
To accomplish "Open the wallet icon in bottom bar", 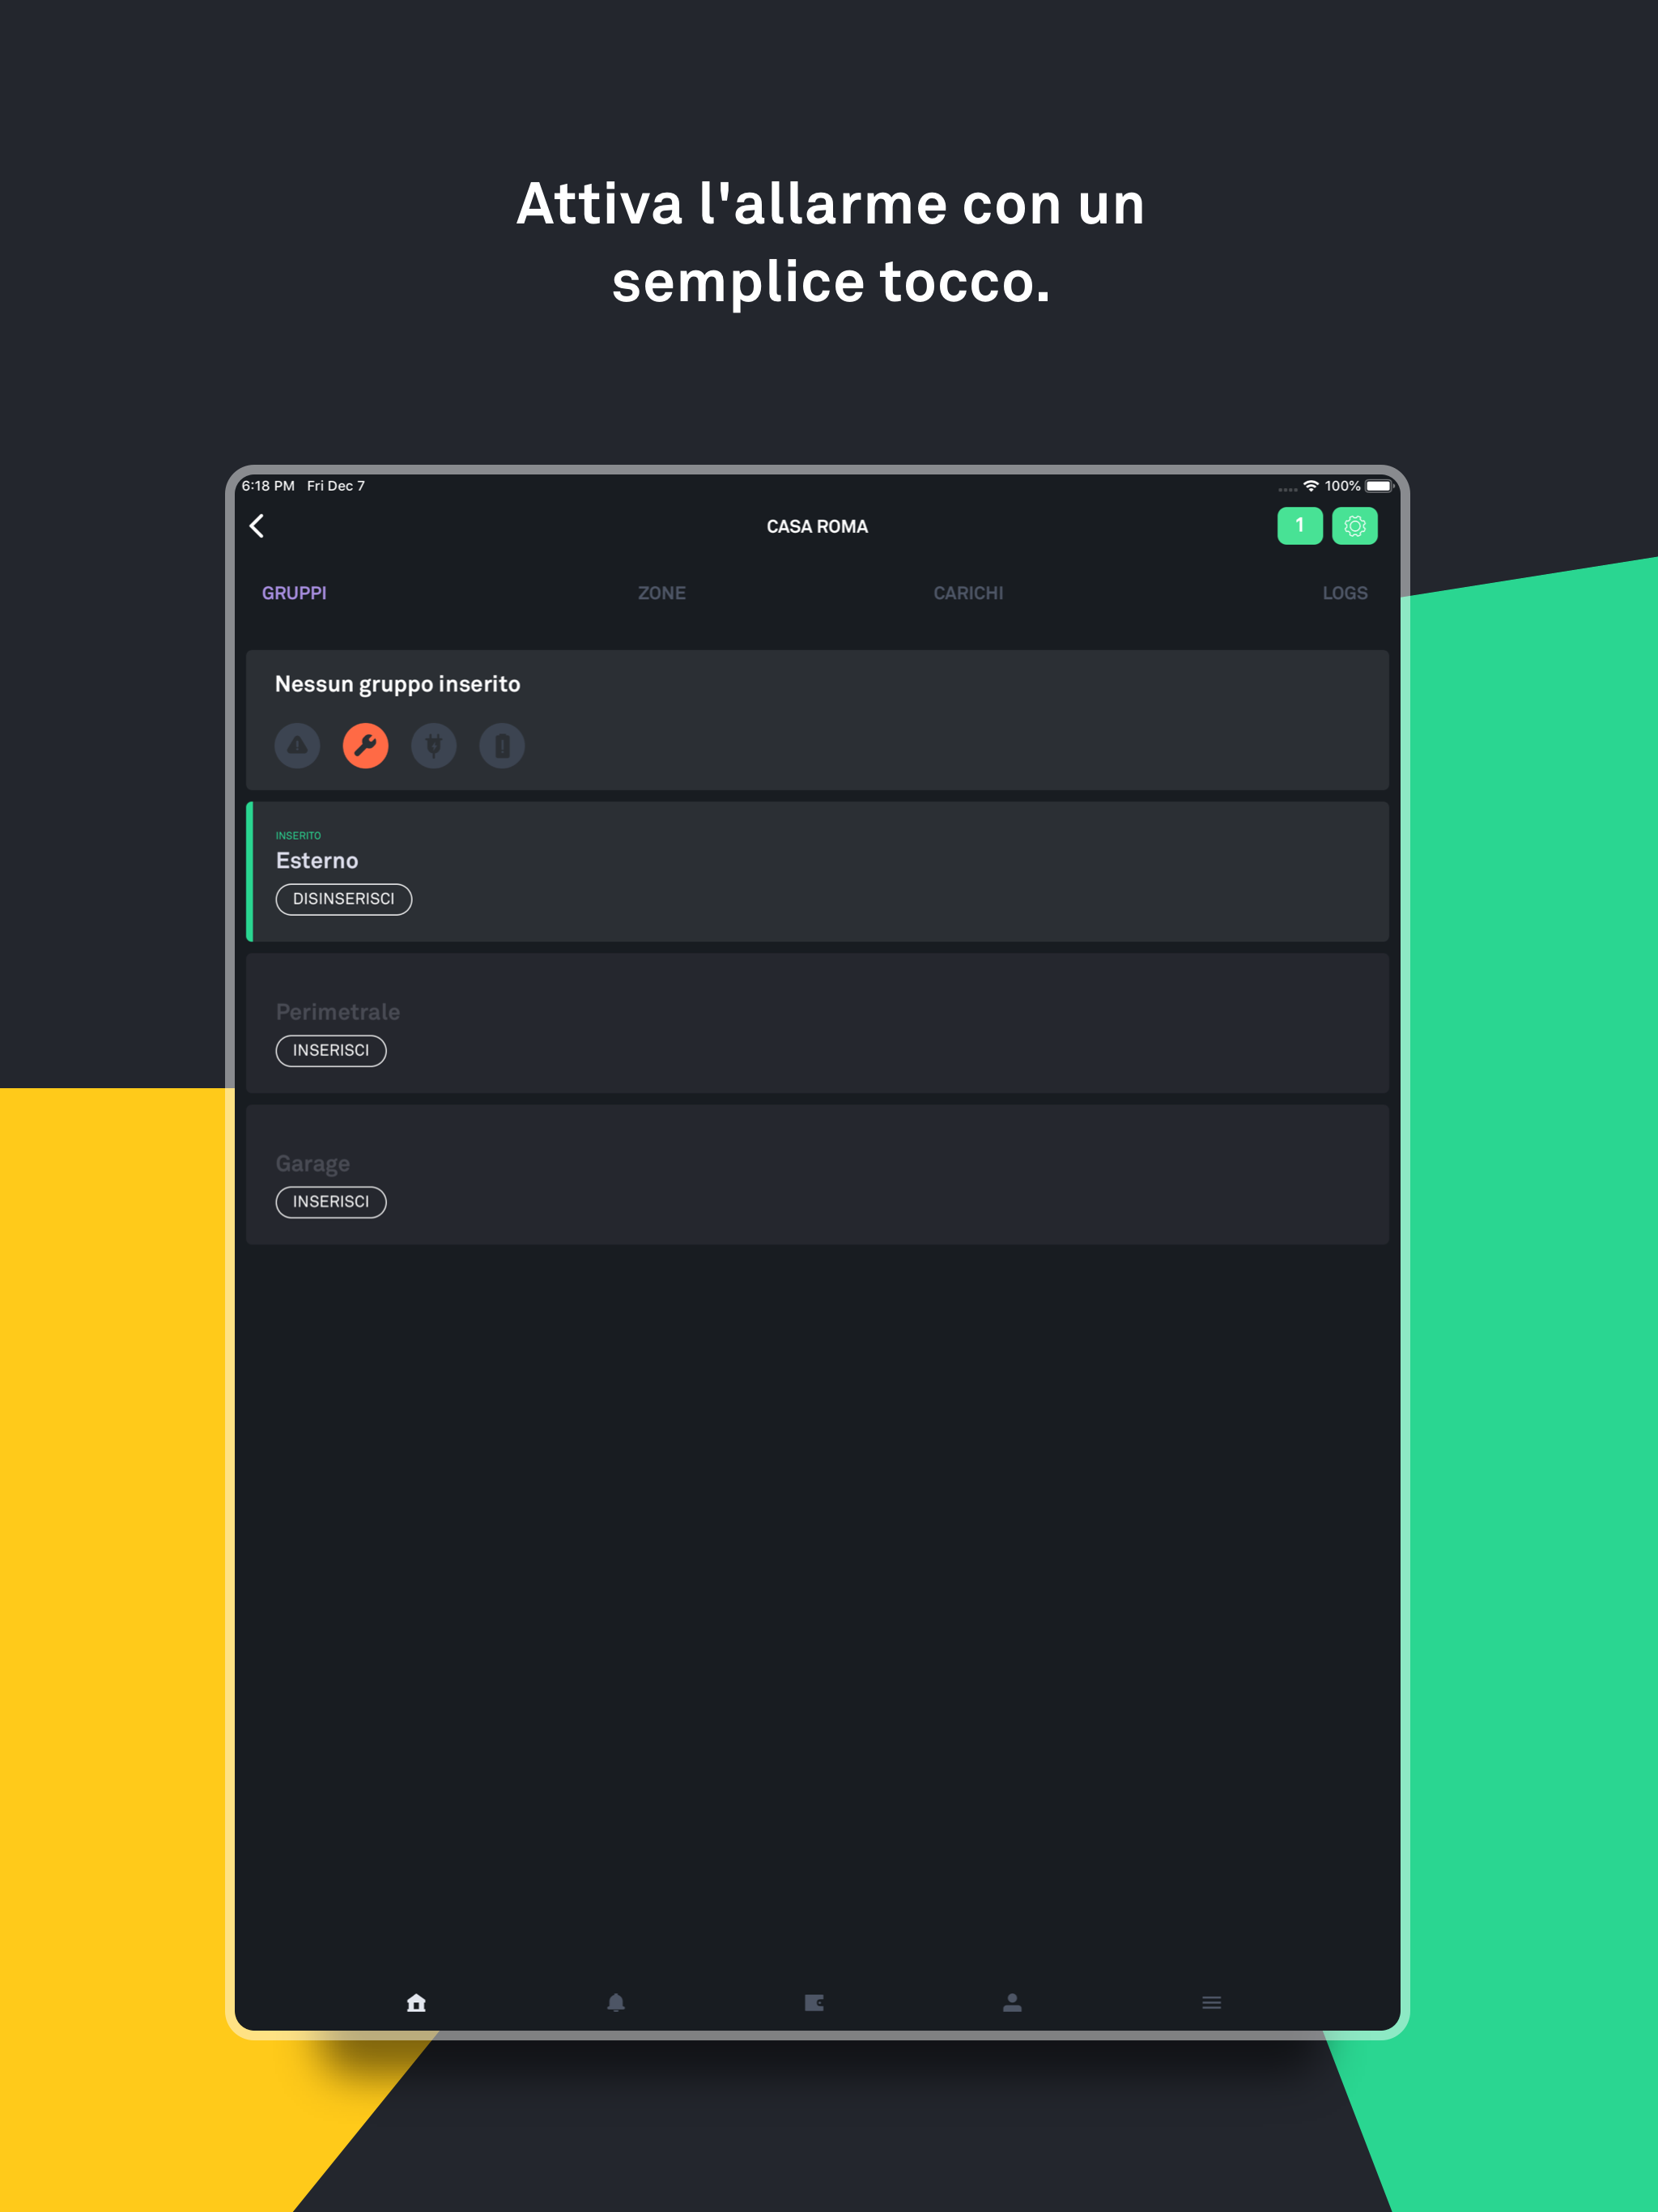I will pos(814,2002).
